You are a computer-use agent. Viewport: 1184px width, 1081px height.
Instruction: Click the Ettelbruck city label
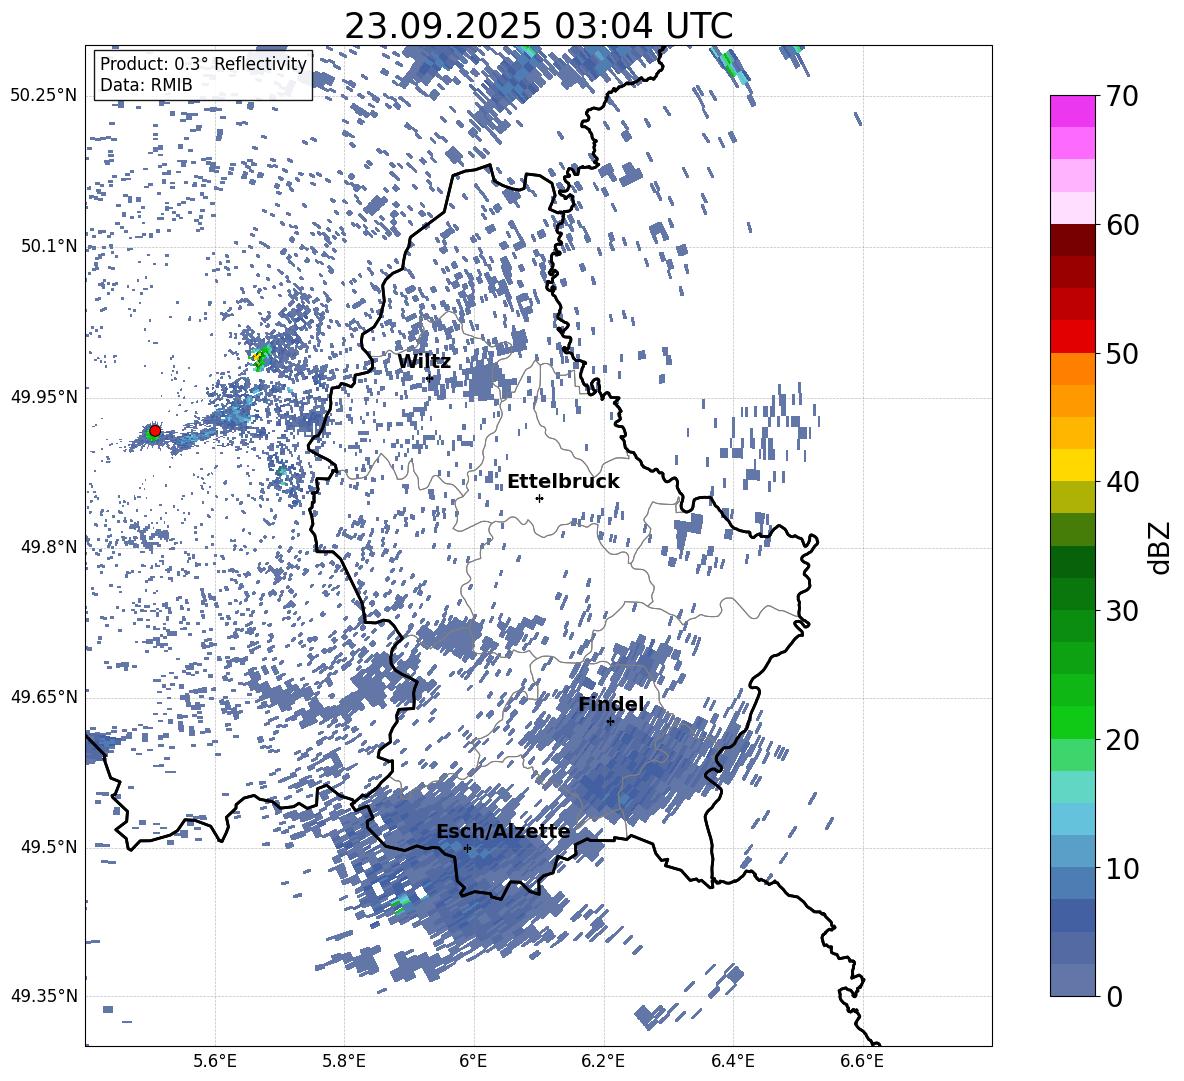coord(563,482)
